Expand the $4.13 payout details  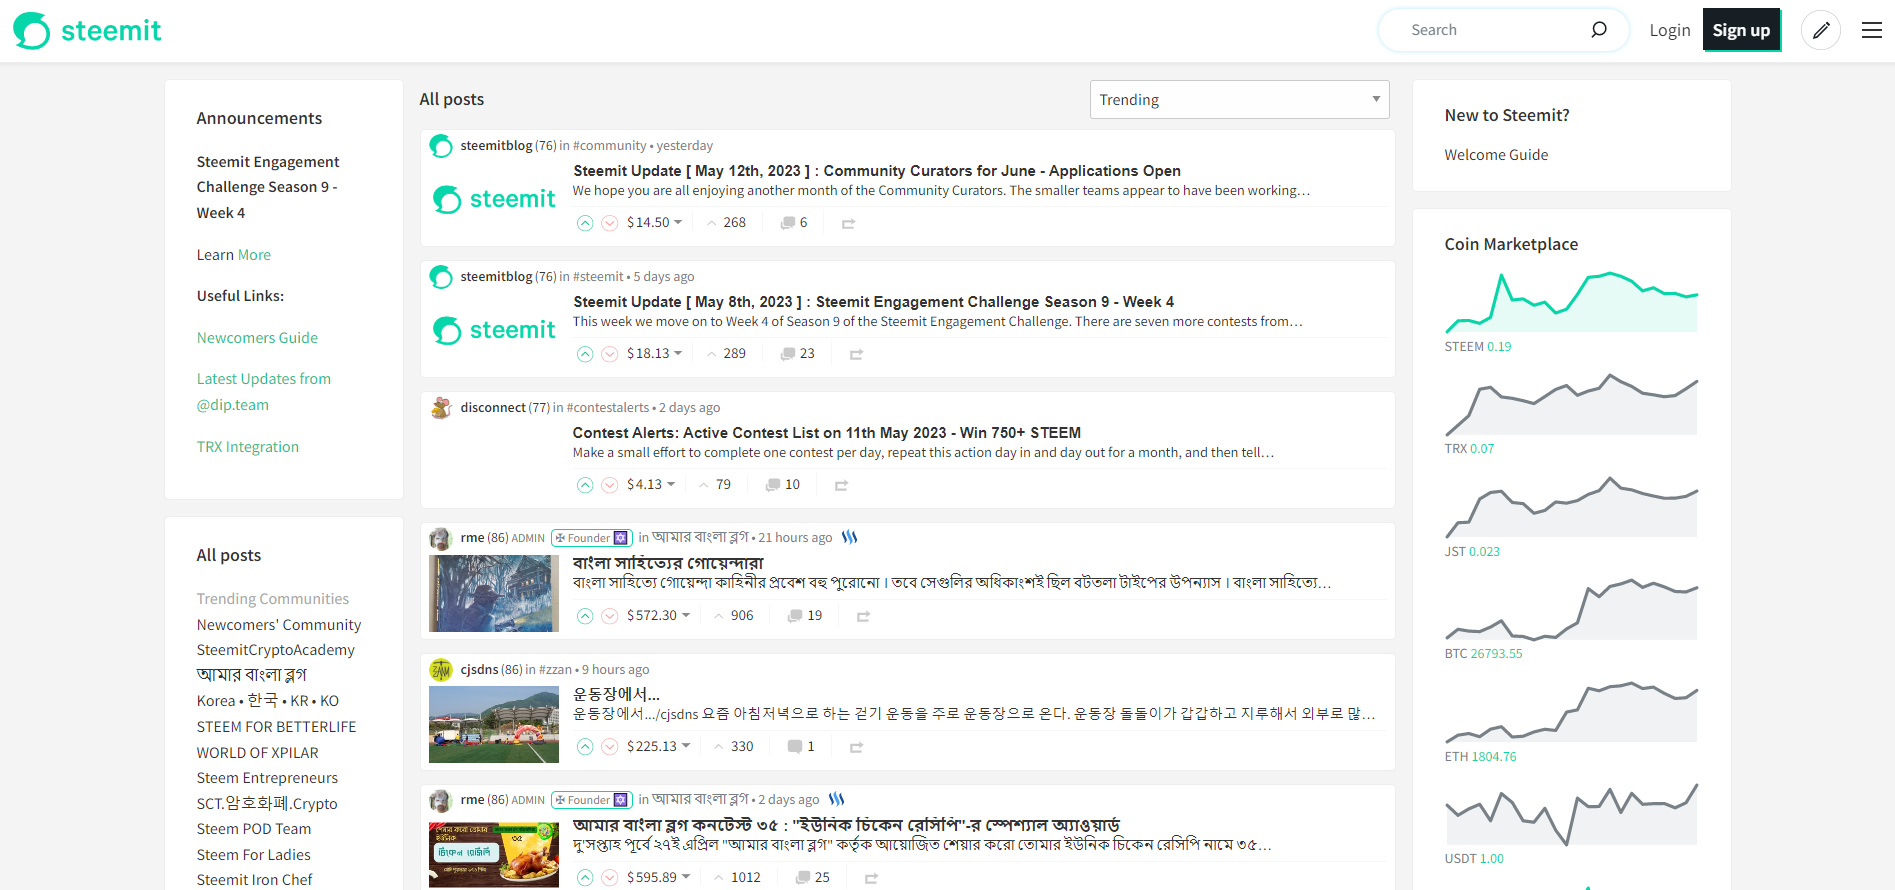(x=651, y=485)
